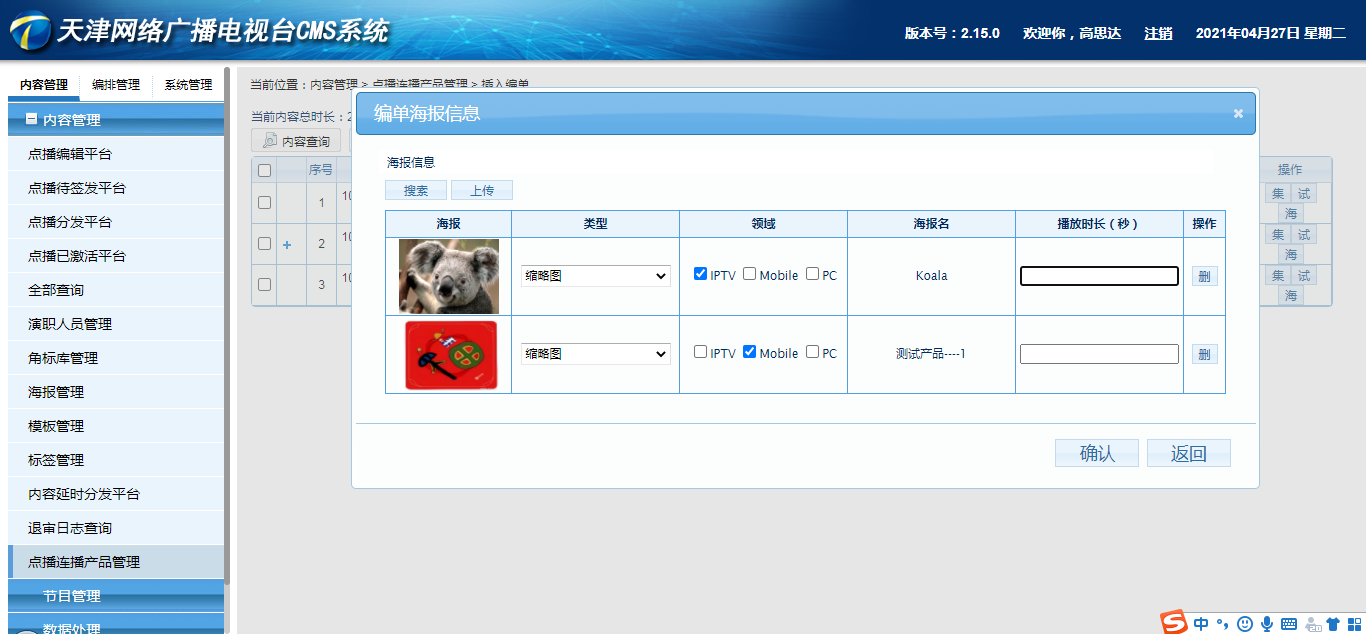Open 点播待签发平台 in the sidebar
Image resolution: width=1366 pixels, height=634 pixels.
click(x=116, y=188)
